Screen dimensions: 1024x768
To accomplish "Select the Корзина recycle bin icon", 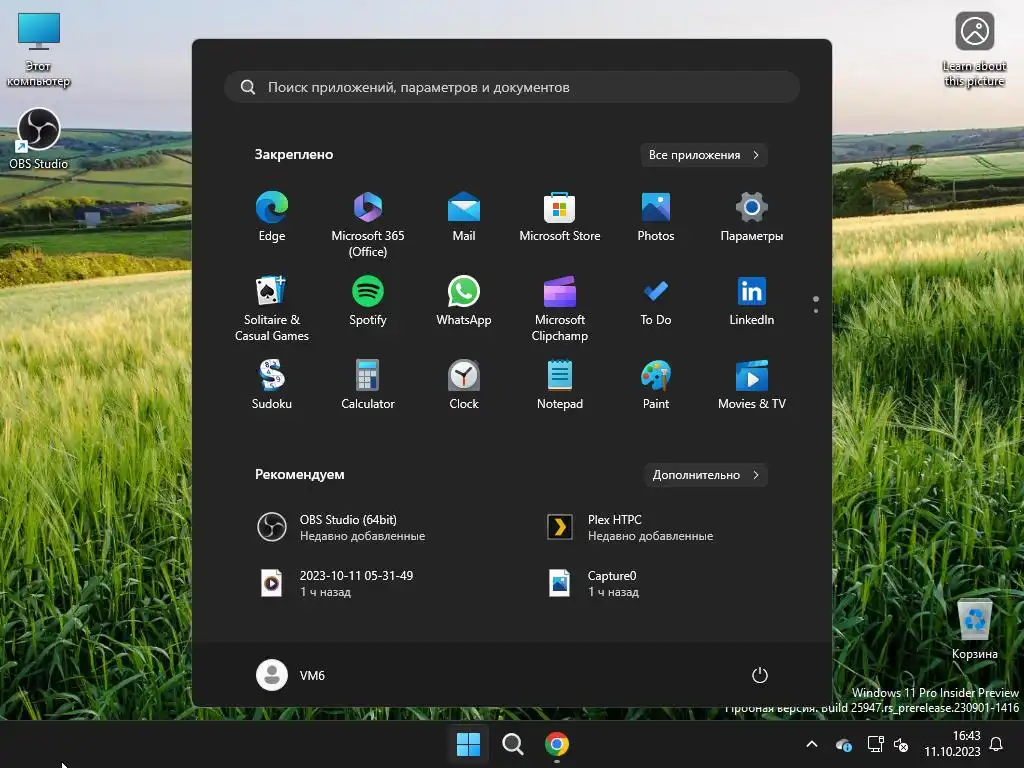I will click(974, 629).
